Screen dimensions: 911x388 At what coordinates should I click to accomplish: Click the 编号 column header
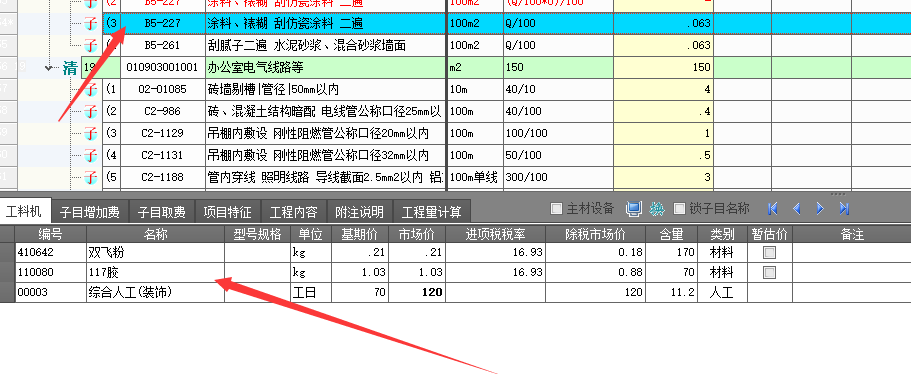(51, 234)
